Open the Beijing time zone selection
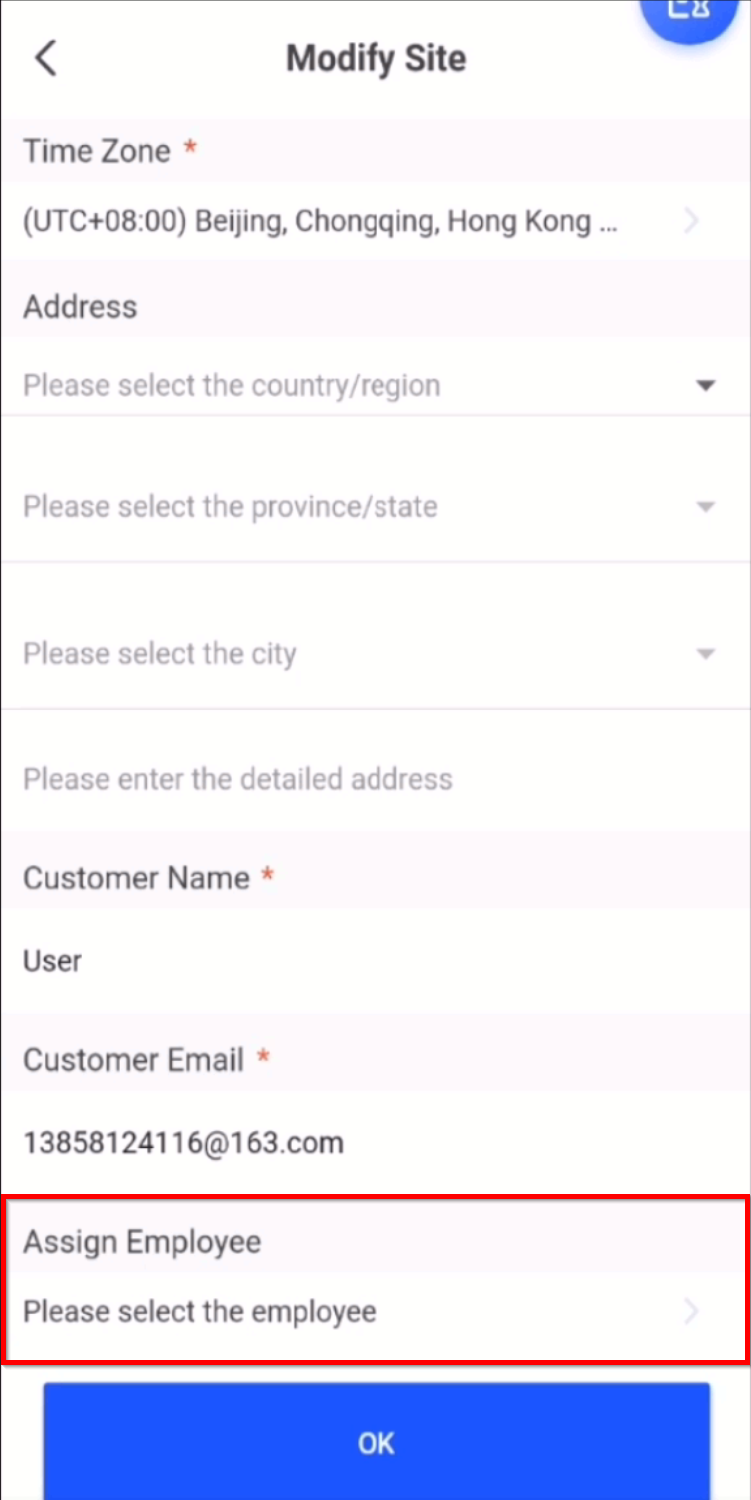751x1500 pixels. (x=320, y=221)
